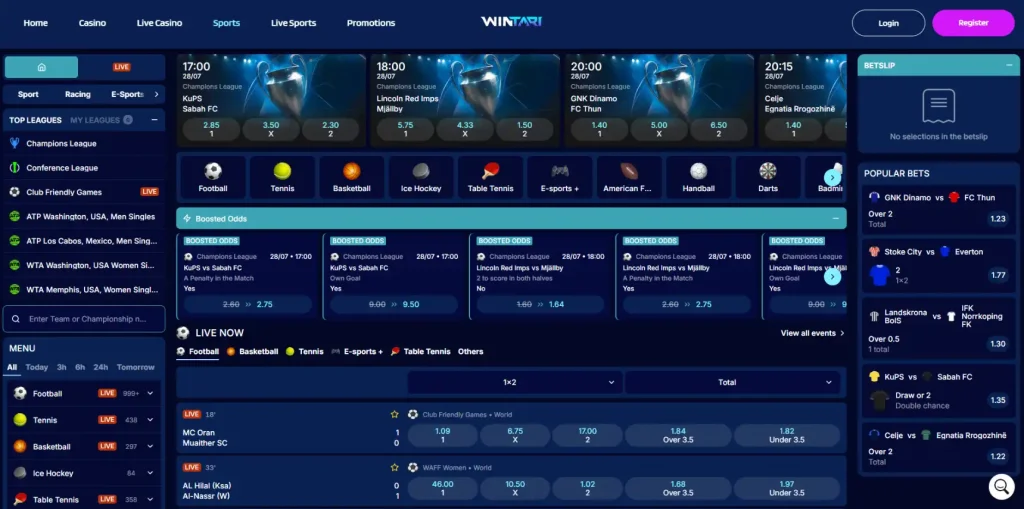This screenshot has height=509, width=1024.
Task: Filter menu by 24h
Action: [101, 367]
